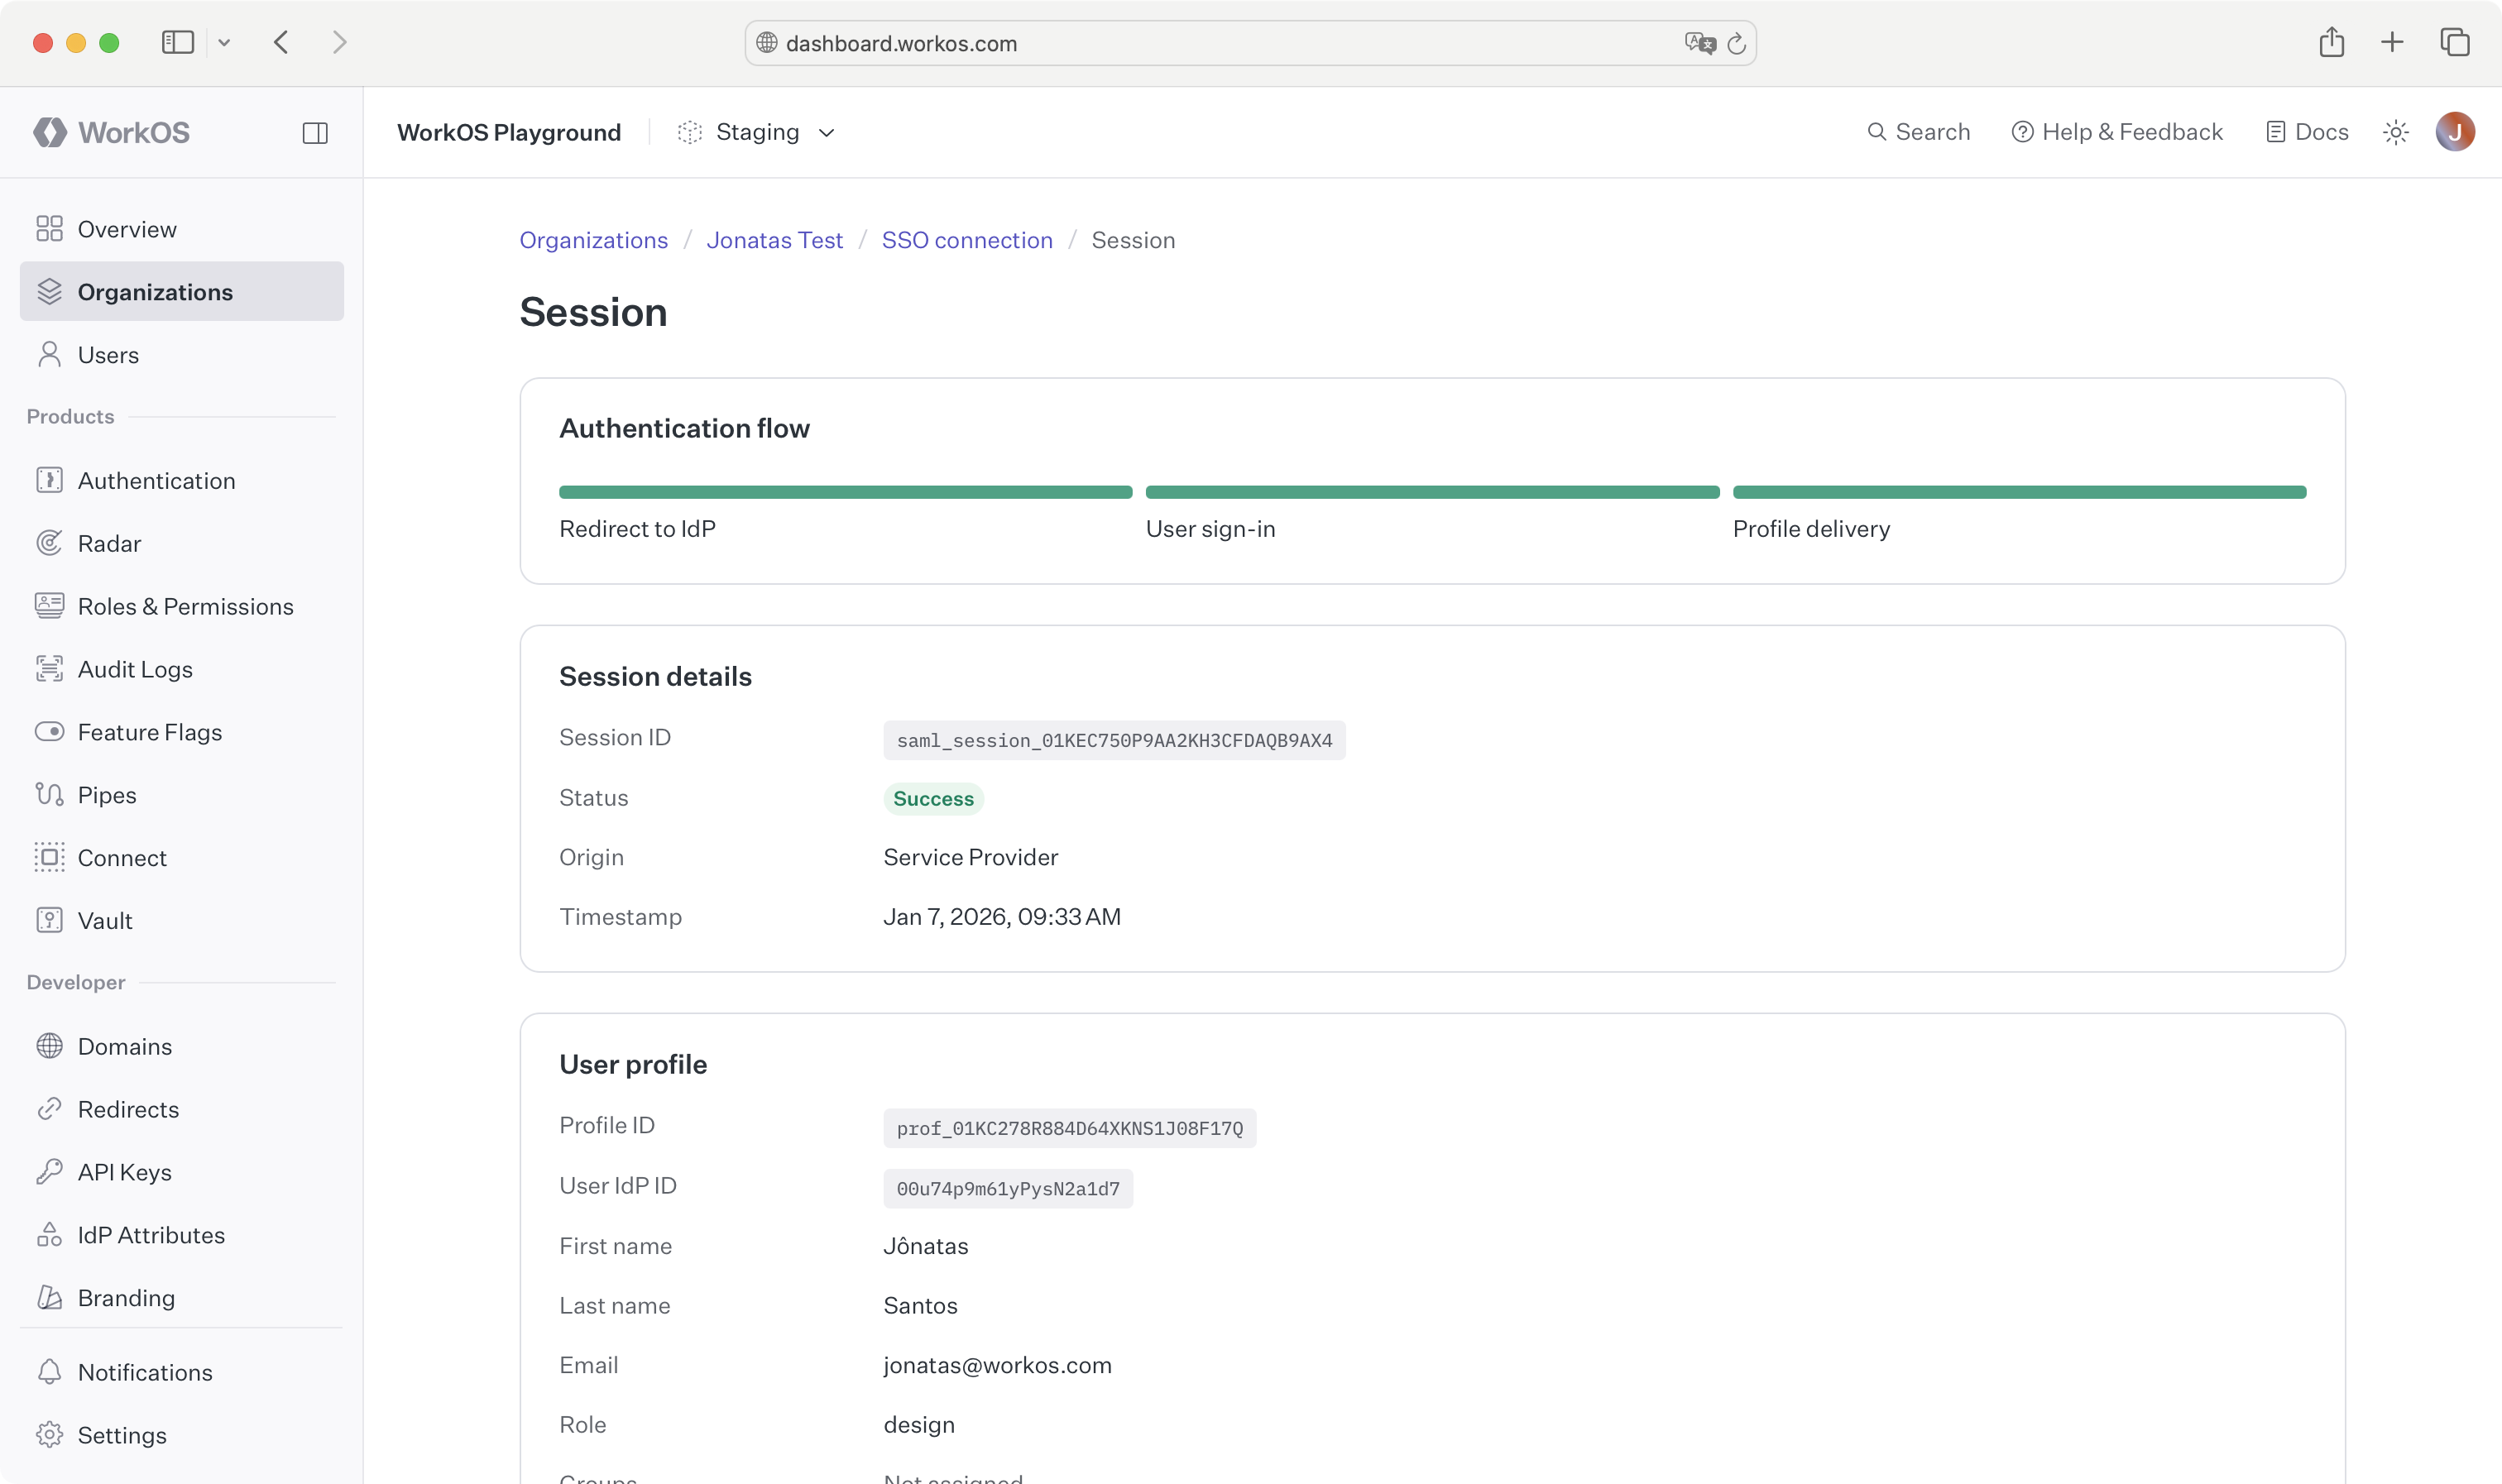Navigate to the SSO connection breadcrumb
The width and height of the screenshot is (2502, 1484).
pos(966,240)
